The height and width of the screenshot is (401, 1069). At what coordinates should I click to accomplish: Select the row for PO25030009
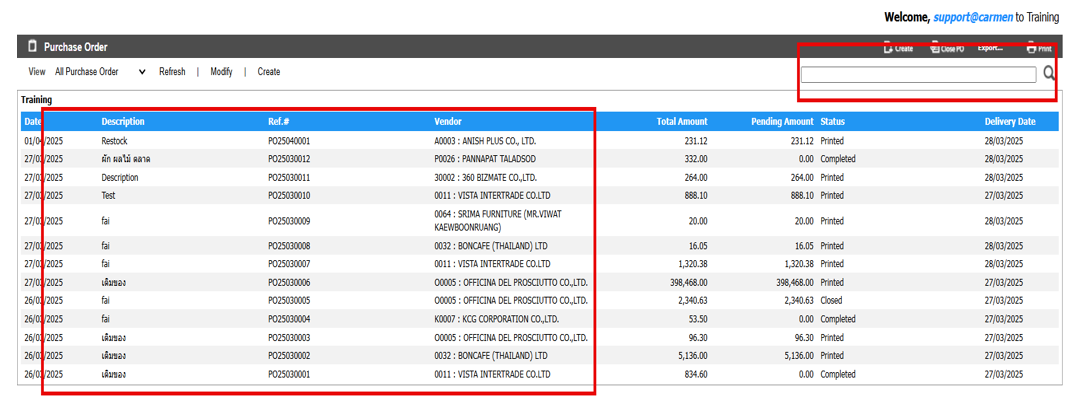pos(289,221)
